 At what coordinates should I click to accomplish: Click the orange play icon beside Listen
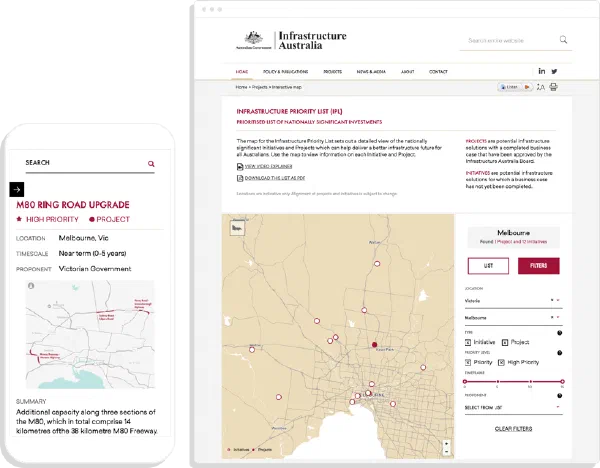pos(527,87)
